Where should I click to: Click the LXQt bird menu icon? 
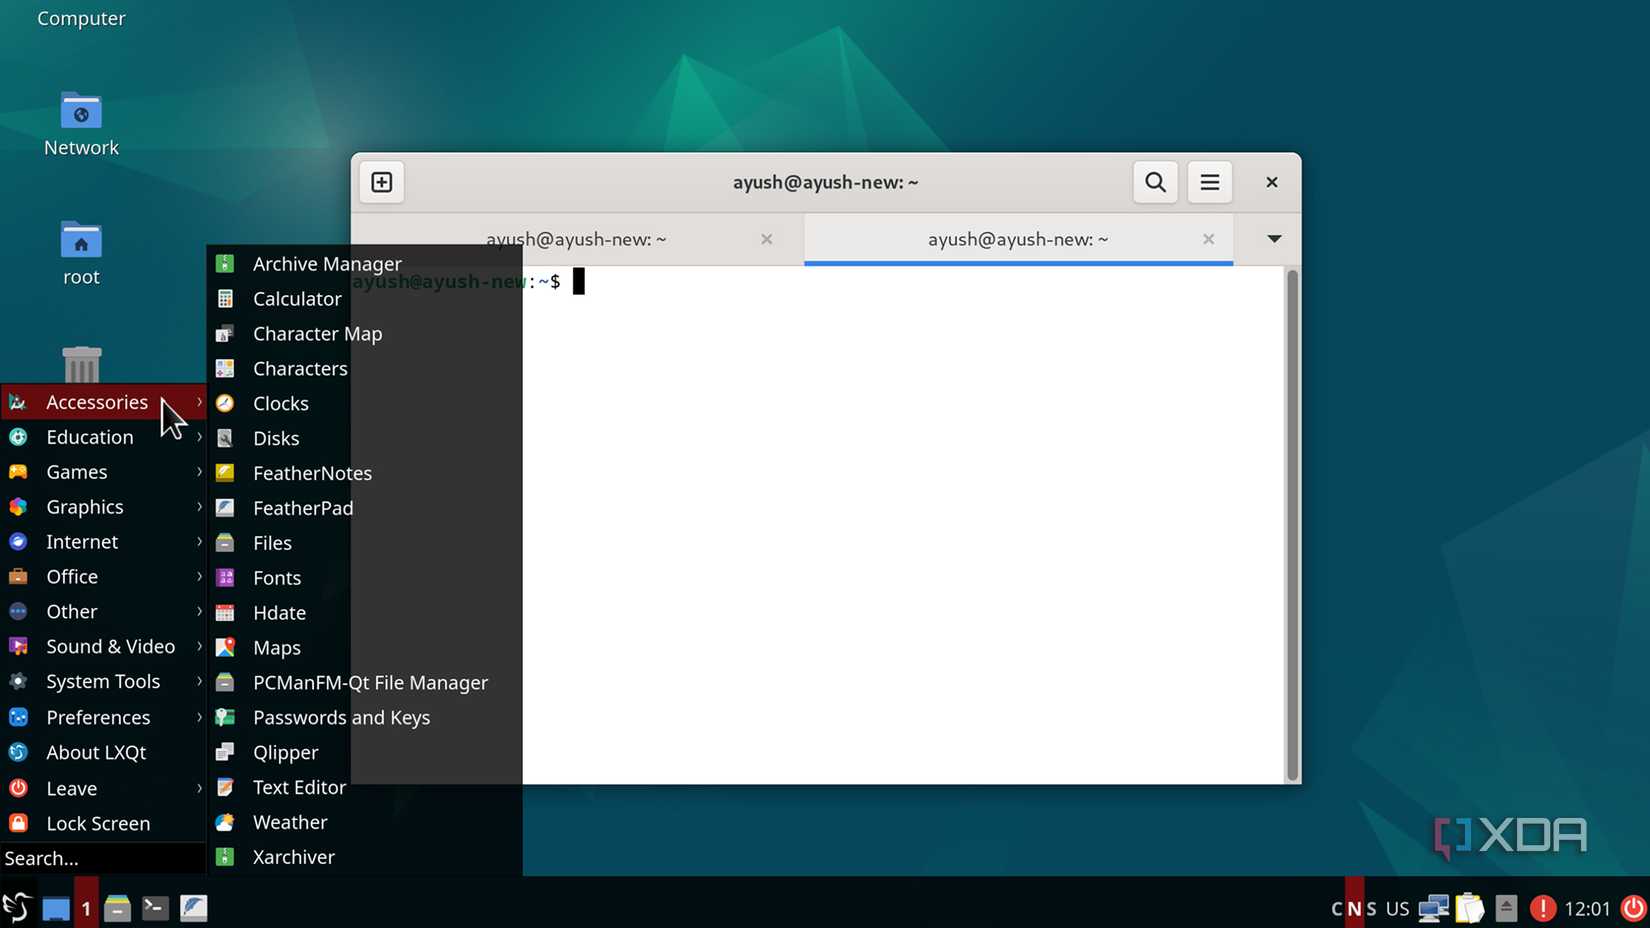coord(16,907)
